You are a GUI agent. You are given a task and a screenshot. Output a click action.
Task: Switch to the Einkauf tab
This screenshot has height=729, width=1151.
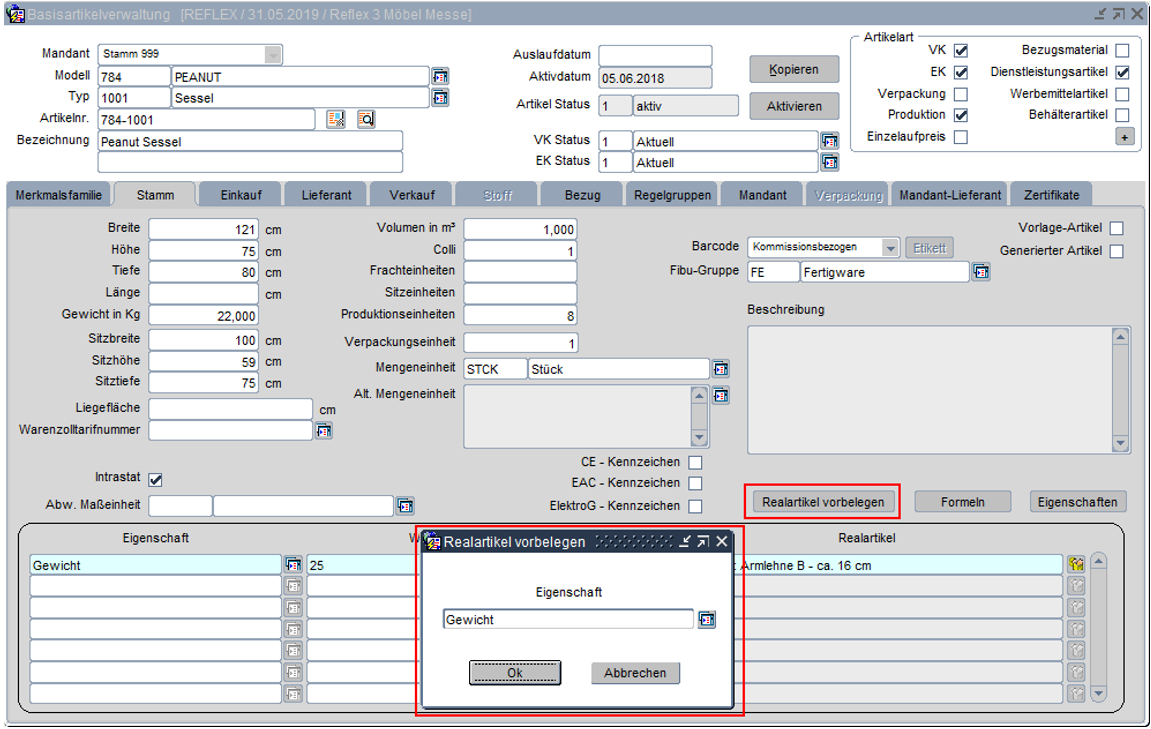point(241,195)
